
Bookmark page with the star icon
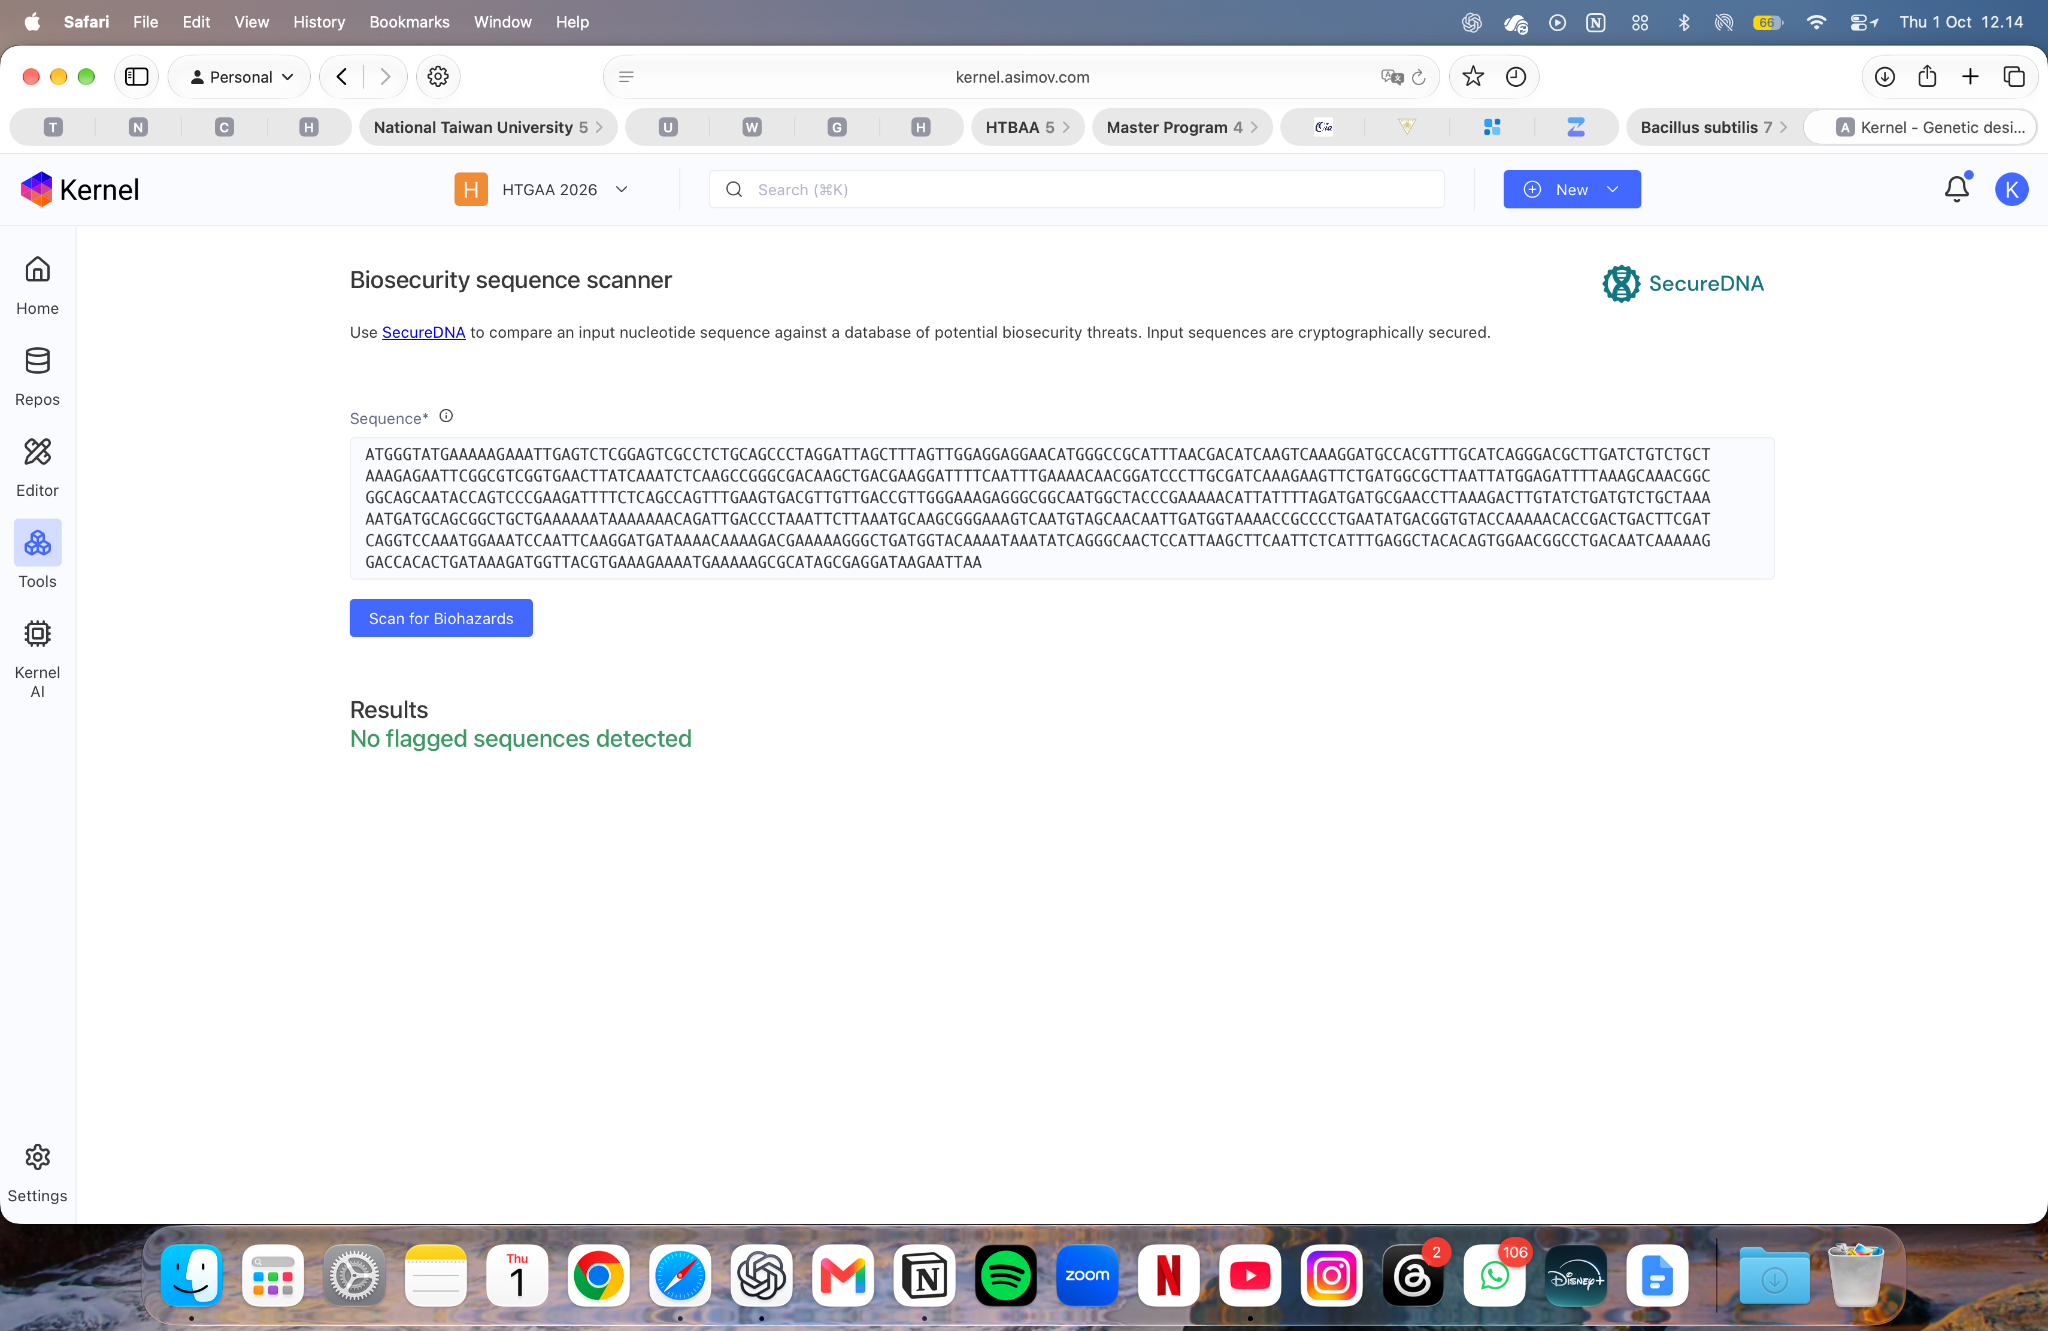pos(1473,77)
